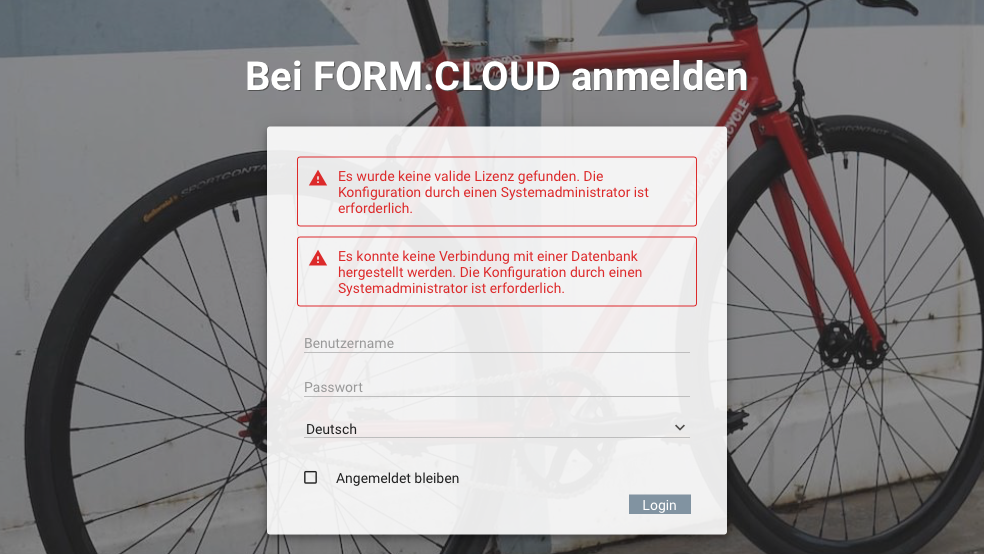Click the word Datenbank in second alert
The image size is (984, 554).
(x=604, y=256)
